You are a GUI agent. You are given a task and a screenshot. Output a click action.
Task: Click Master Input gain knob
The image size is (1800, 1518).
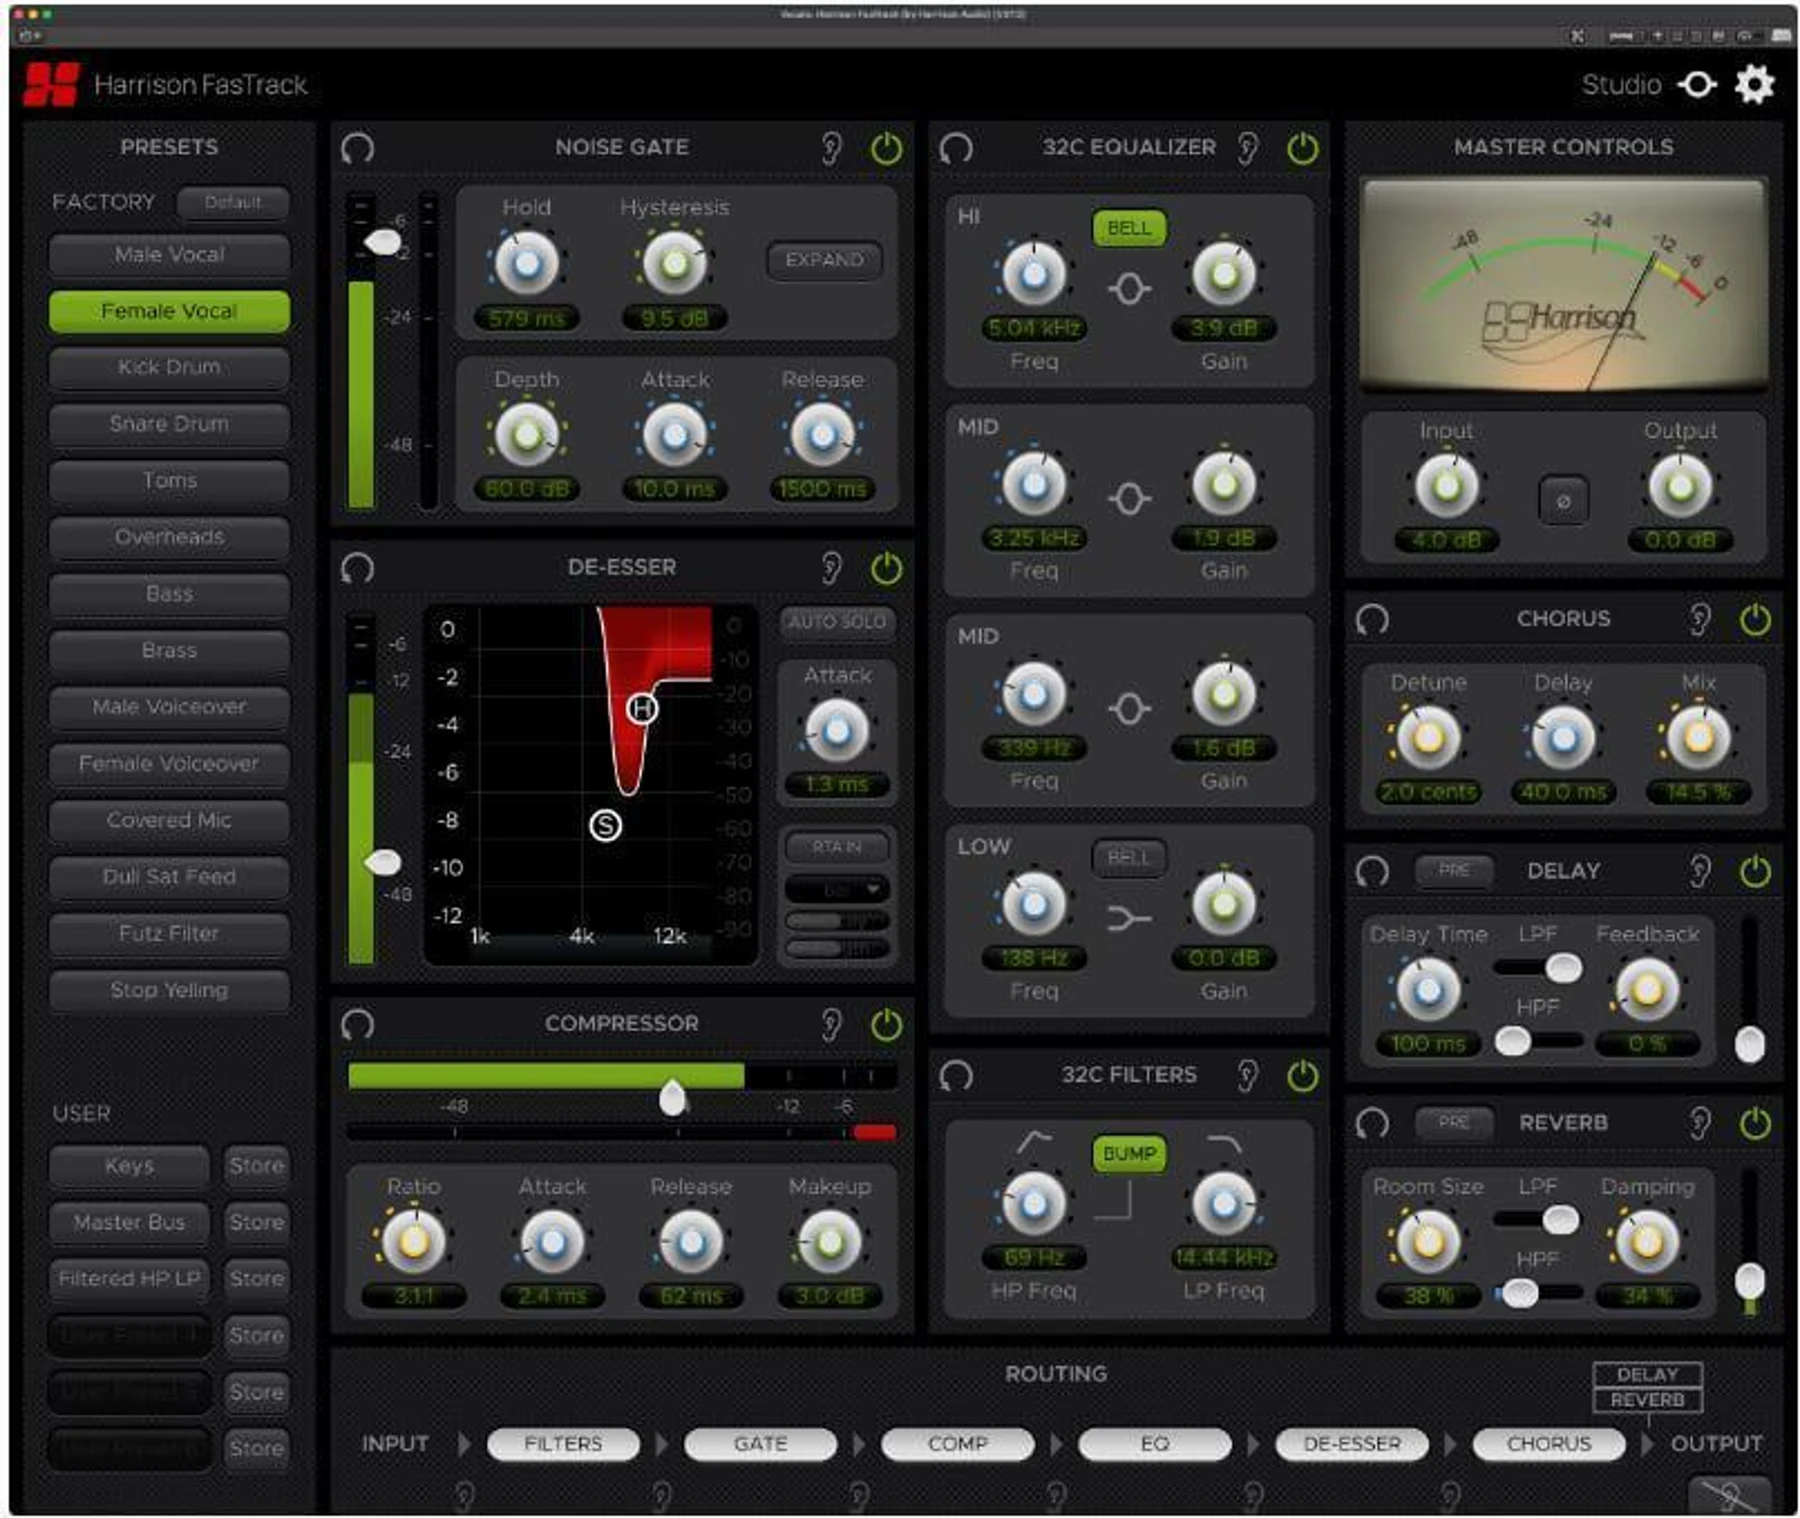1446,486
